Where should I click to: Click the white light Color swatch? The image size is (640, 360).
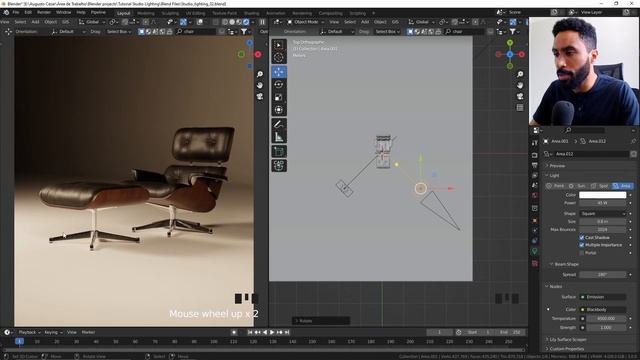pos(602,195)
